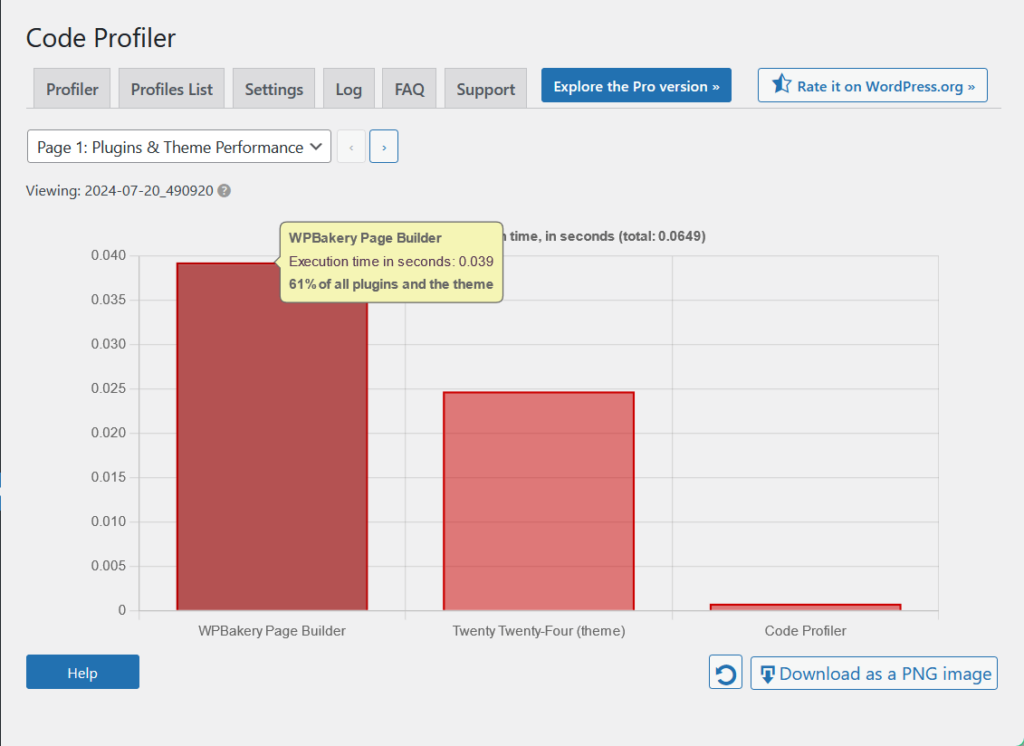Screen dimensions: 1024x746
Task: Click the Code Profiler bar in chart
Action: click(805, 607)
